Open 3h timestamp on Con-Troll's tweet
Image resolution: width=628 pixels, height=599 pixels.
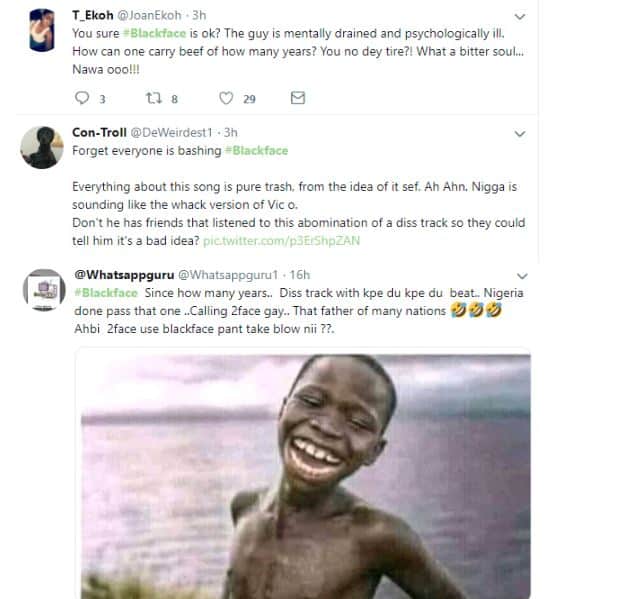coord(232,132)
